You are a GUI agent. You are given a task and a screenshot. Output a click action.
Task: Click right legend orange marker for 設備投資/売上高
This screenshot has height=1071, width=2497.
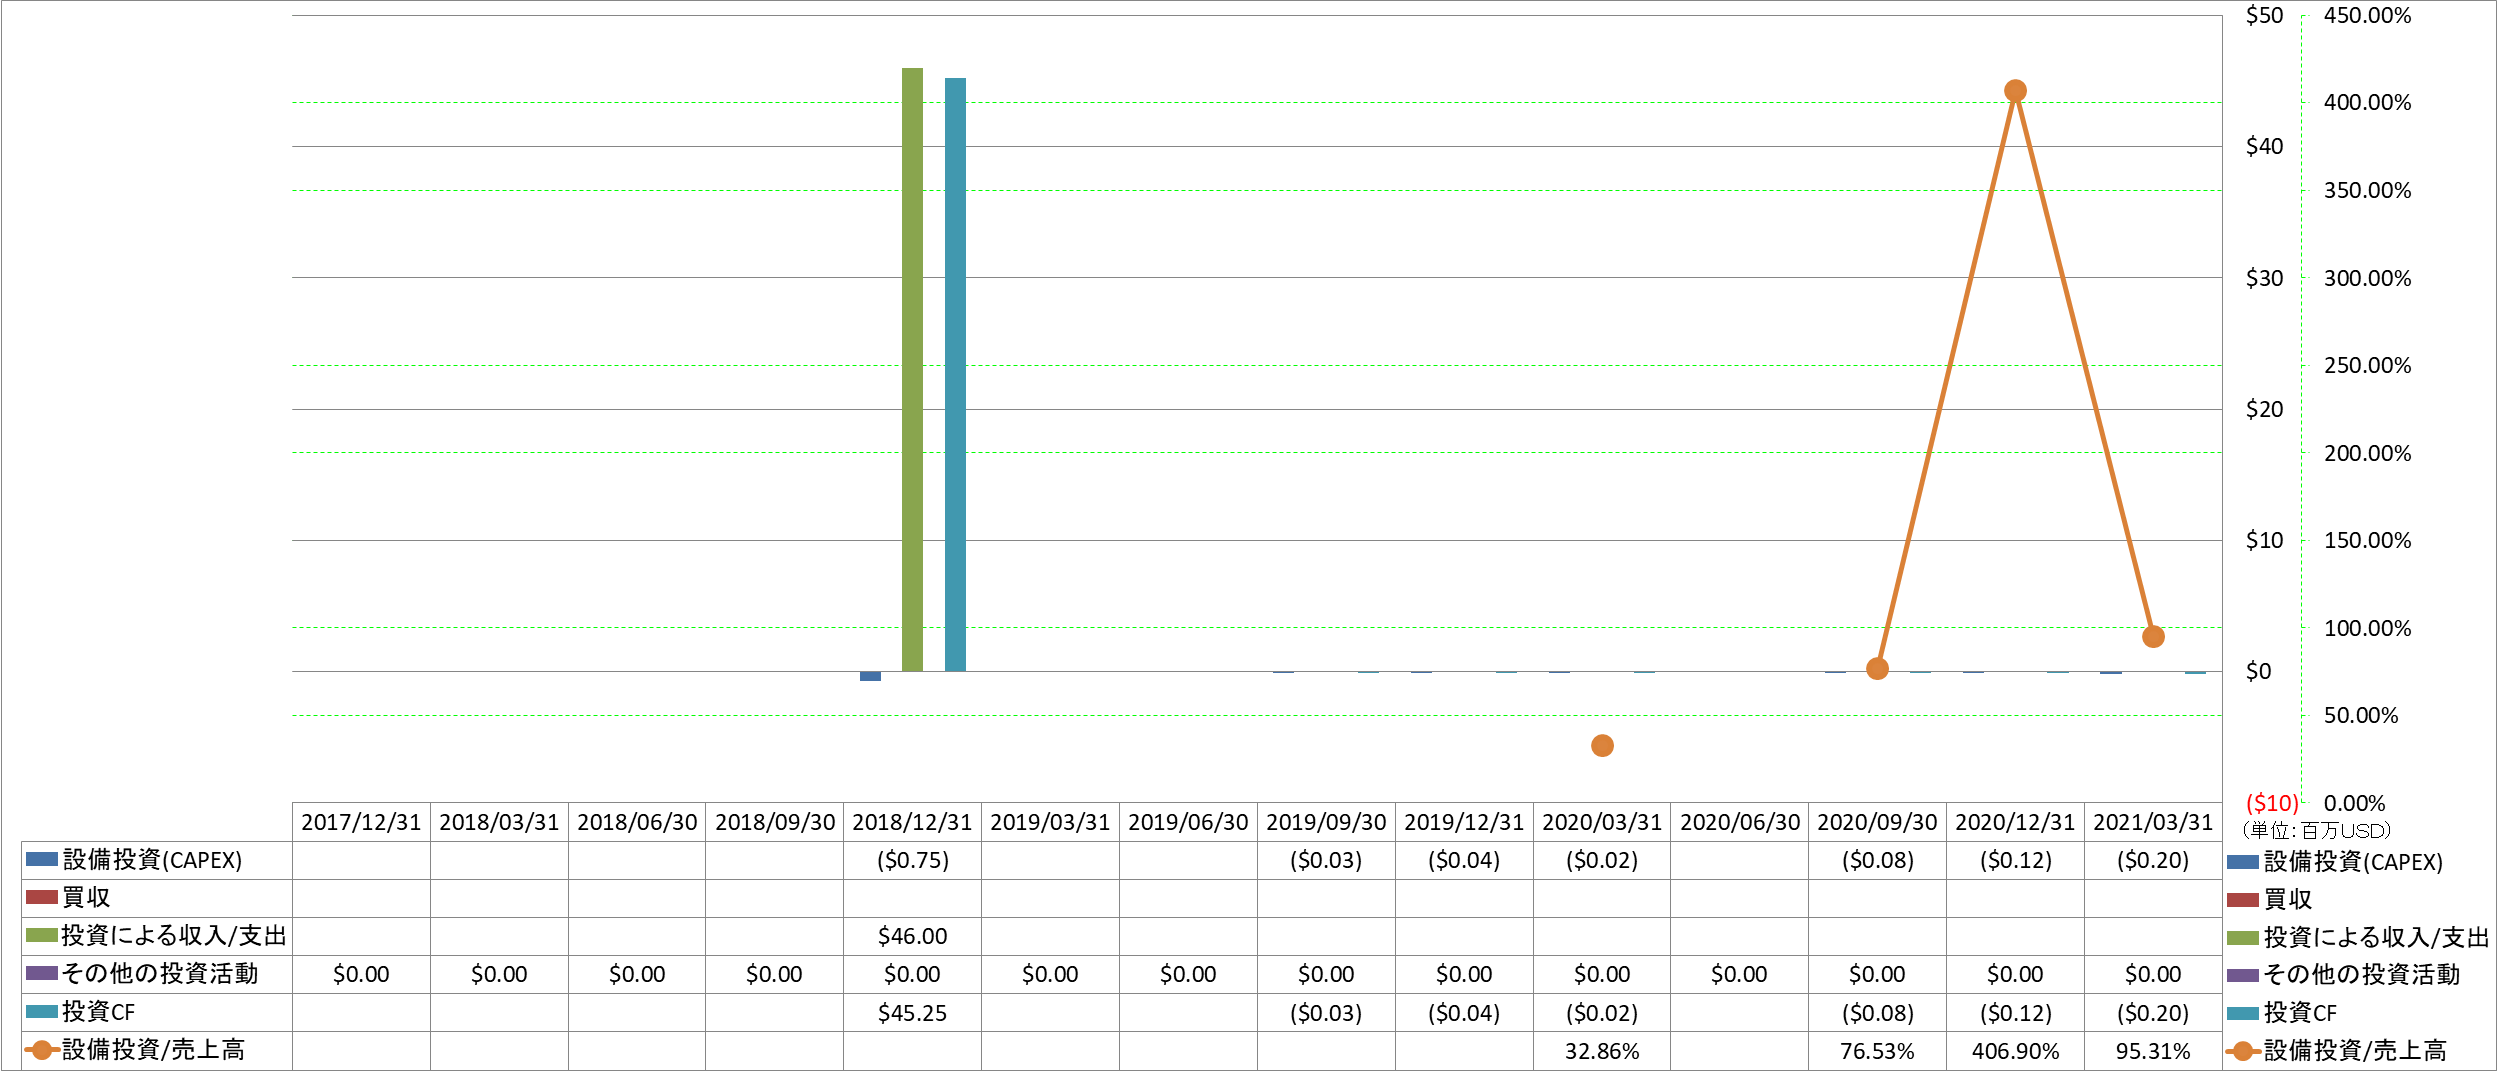point(2243,1051)
